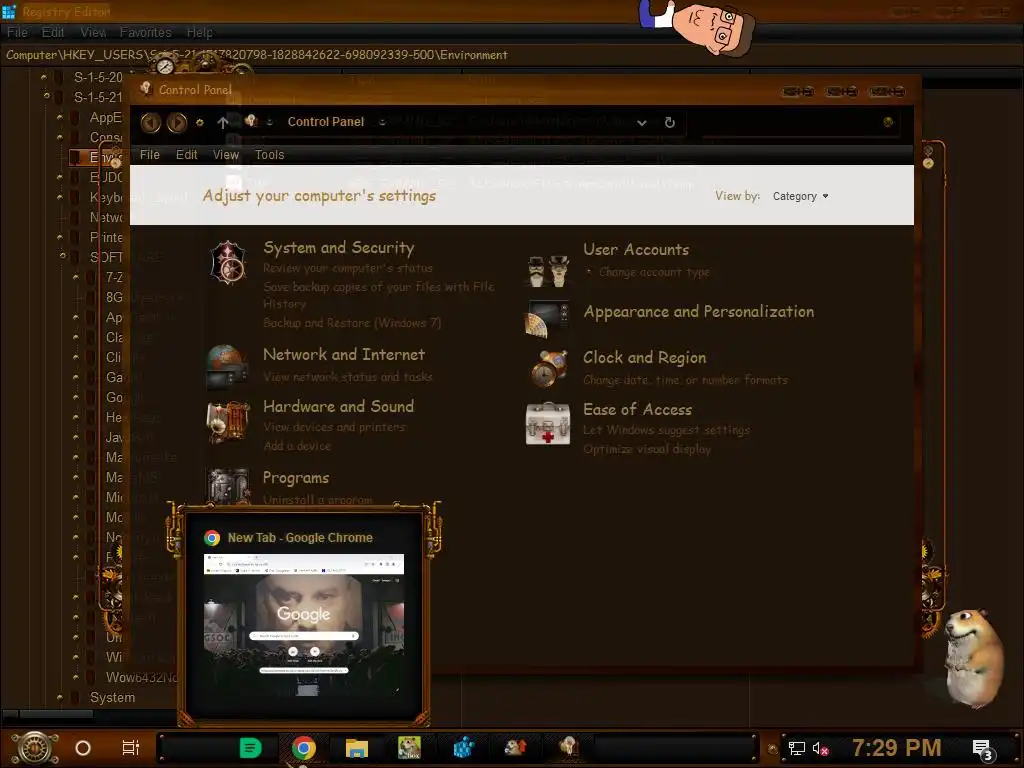Click Optimize visual display link
1024x768 pixels.
[x=647, y=449]
